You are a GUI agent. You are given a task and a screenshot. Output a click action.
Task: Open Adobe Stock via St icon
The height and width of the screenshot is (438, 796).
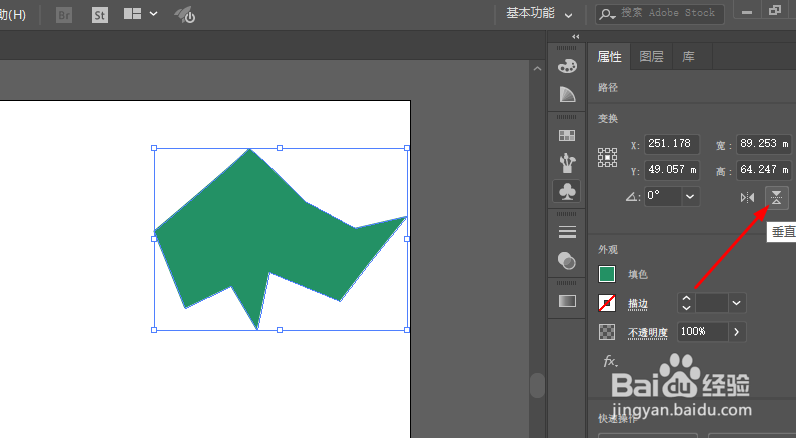point(100,15)
